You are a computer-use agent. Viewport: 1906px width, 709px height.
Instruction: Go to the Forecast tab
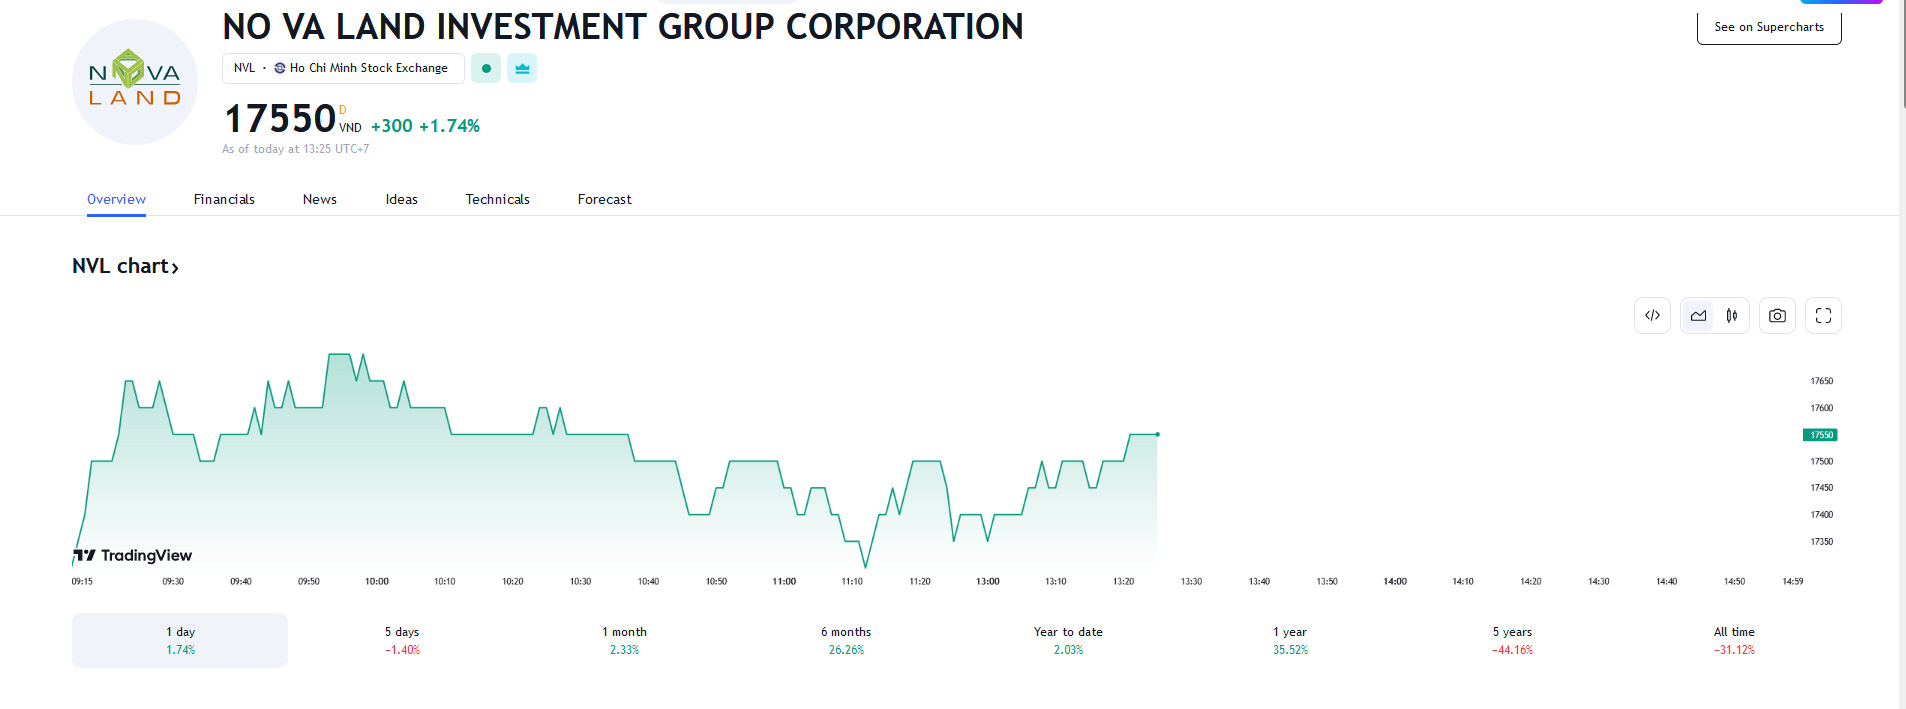(x=604, y=199)
